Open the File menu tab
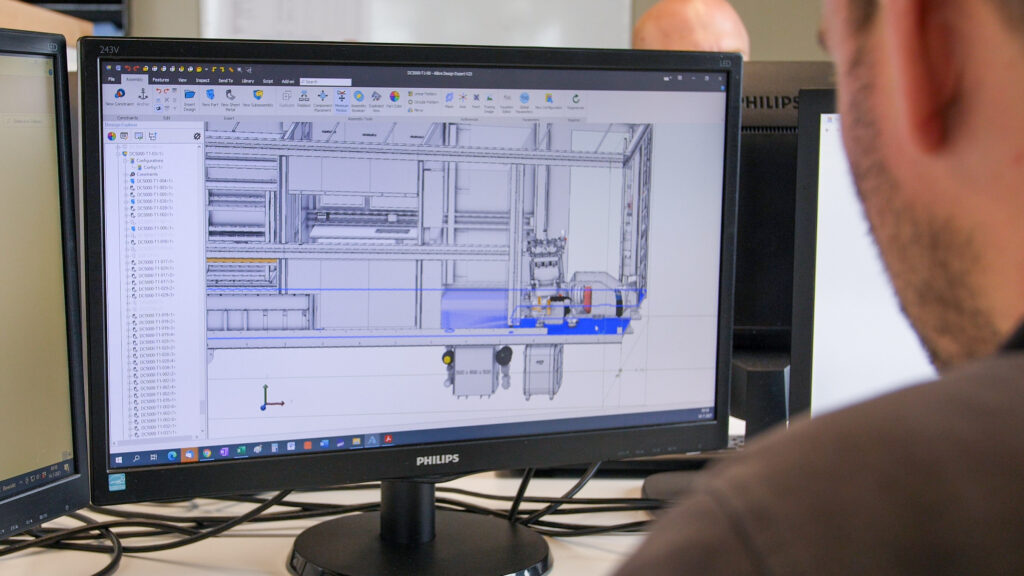The image size is (1024, 576). [x=112, y=78]
